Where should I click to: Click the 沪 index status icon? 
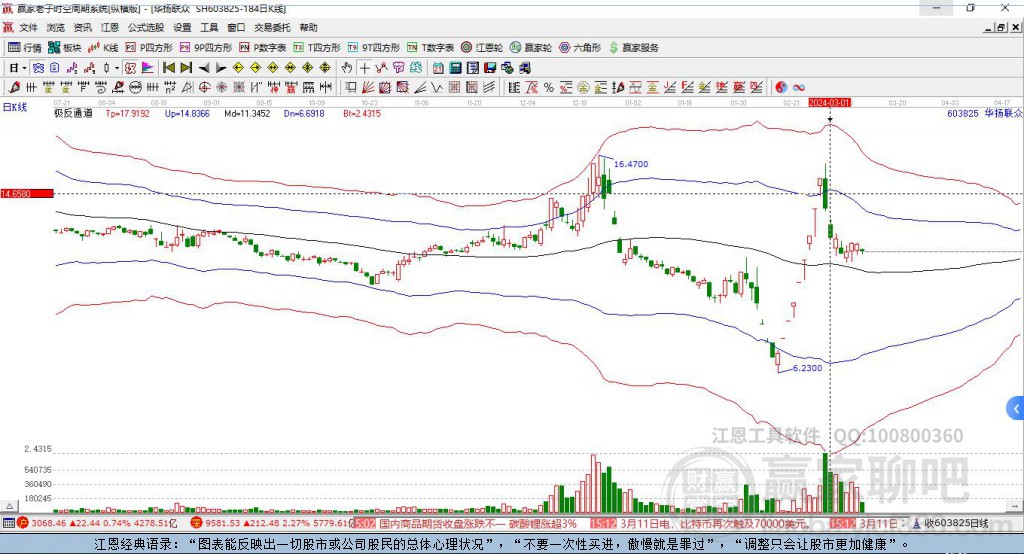23,523
